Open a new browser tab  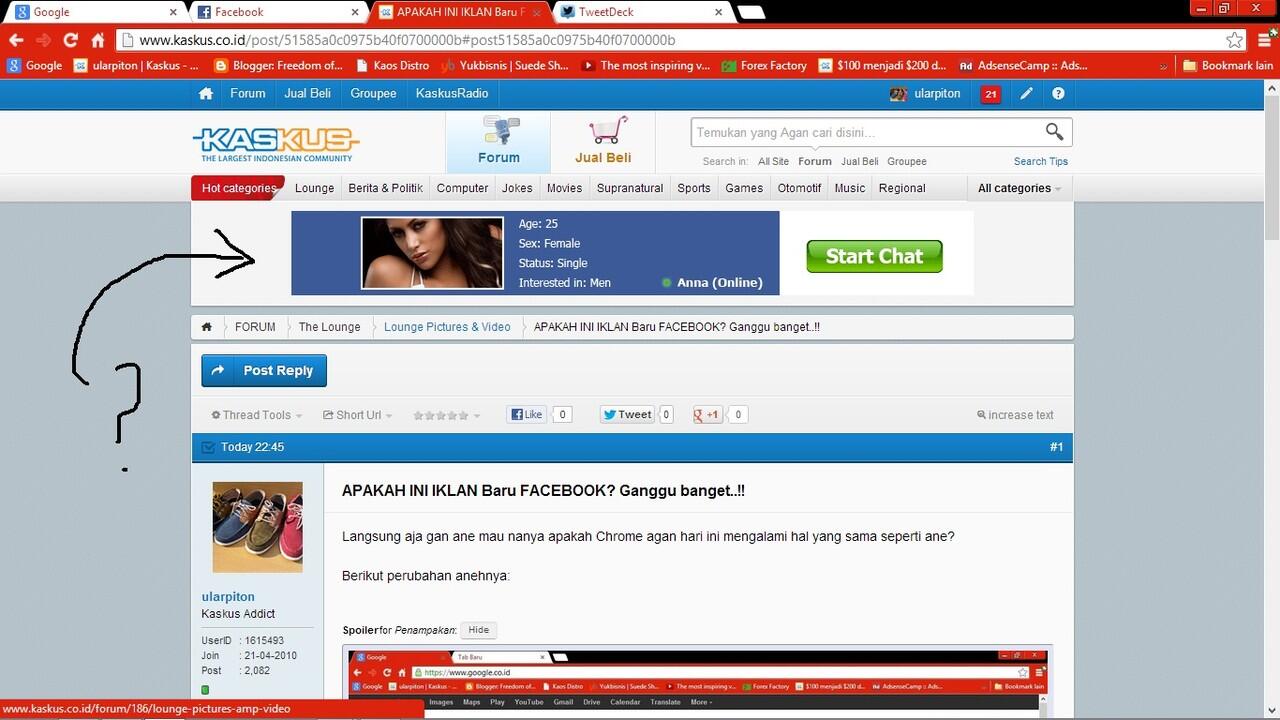point(751,12)
